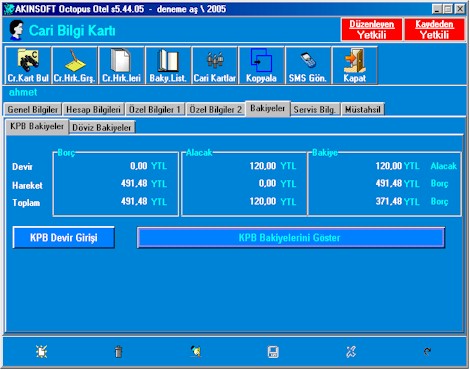
Task: Open the Cari Kartlar list
Action: click(x=215, y=65)
